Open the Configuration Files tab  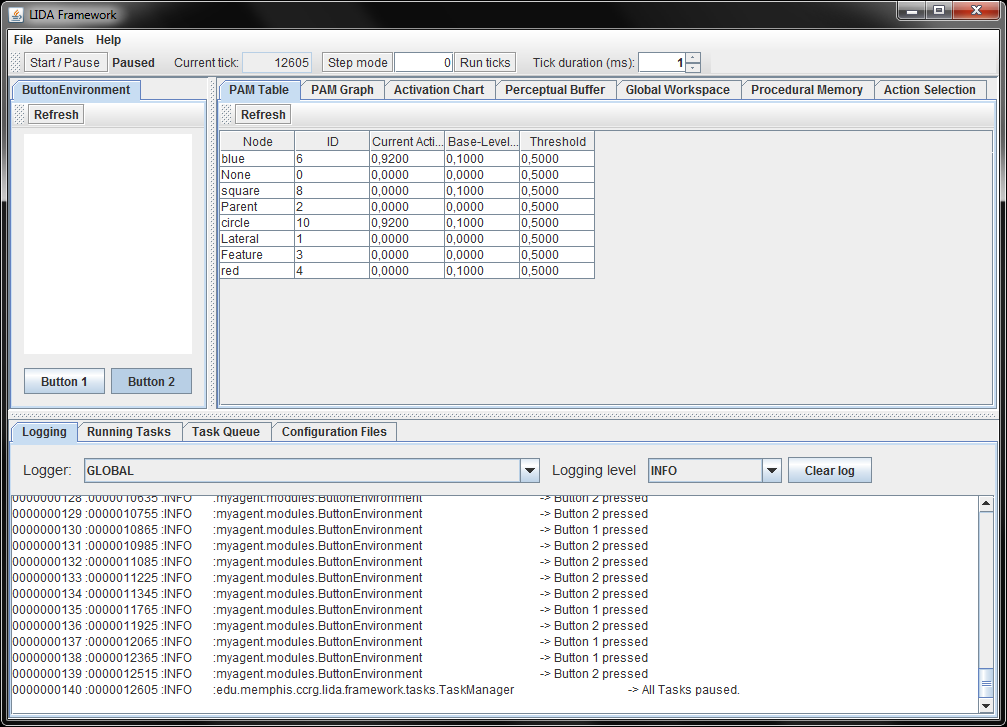click(334, 432)
